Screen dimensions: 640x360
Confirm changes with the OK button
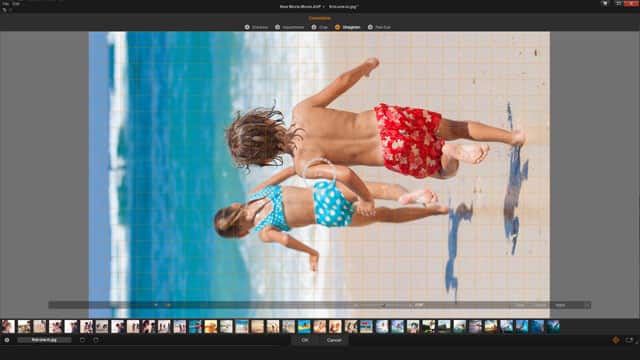coord(305,340)
